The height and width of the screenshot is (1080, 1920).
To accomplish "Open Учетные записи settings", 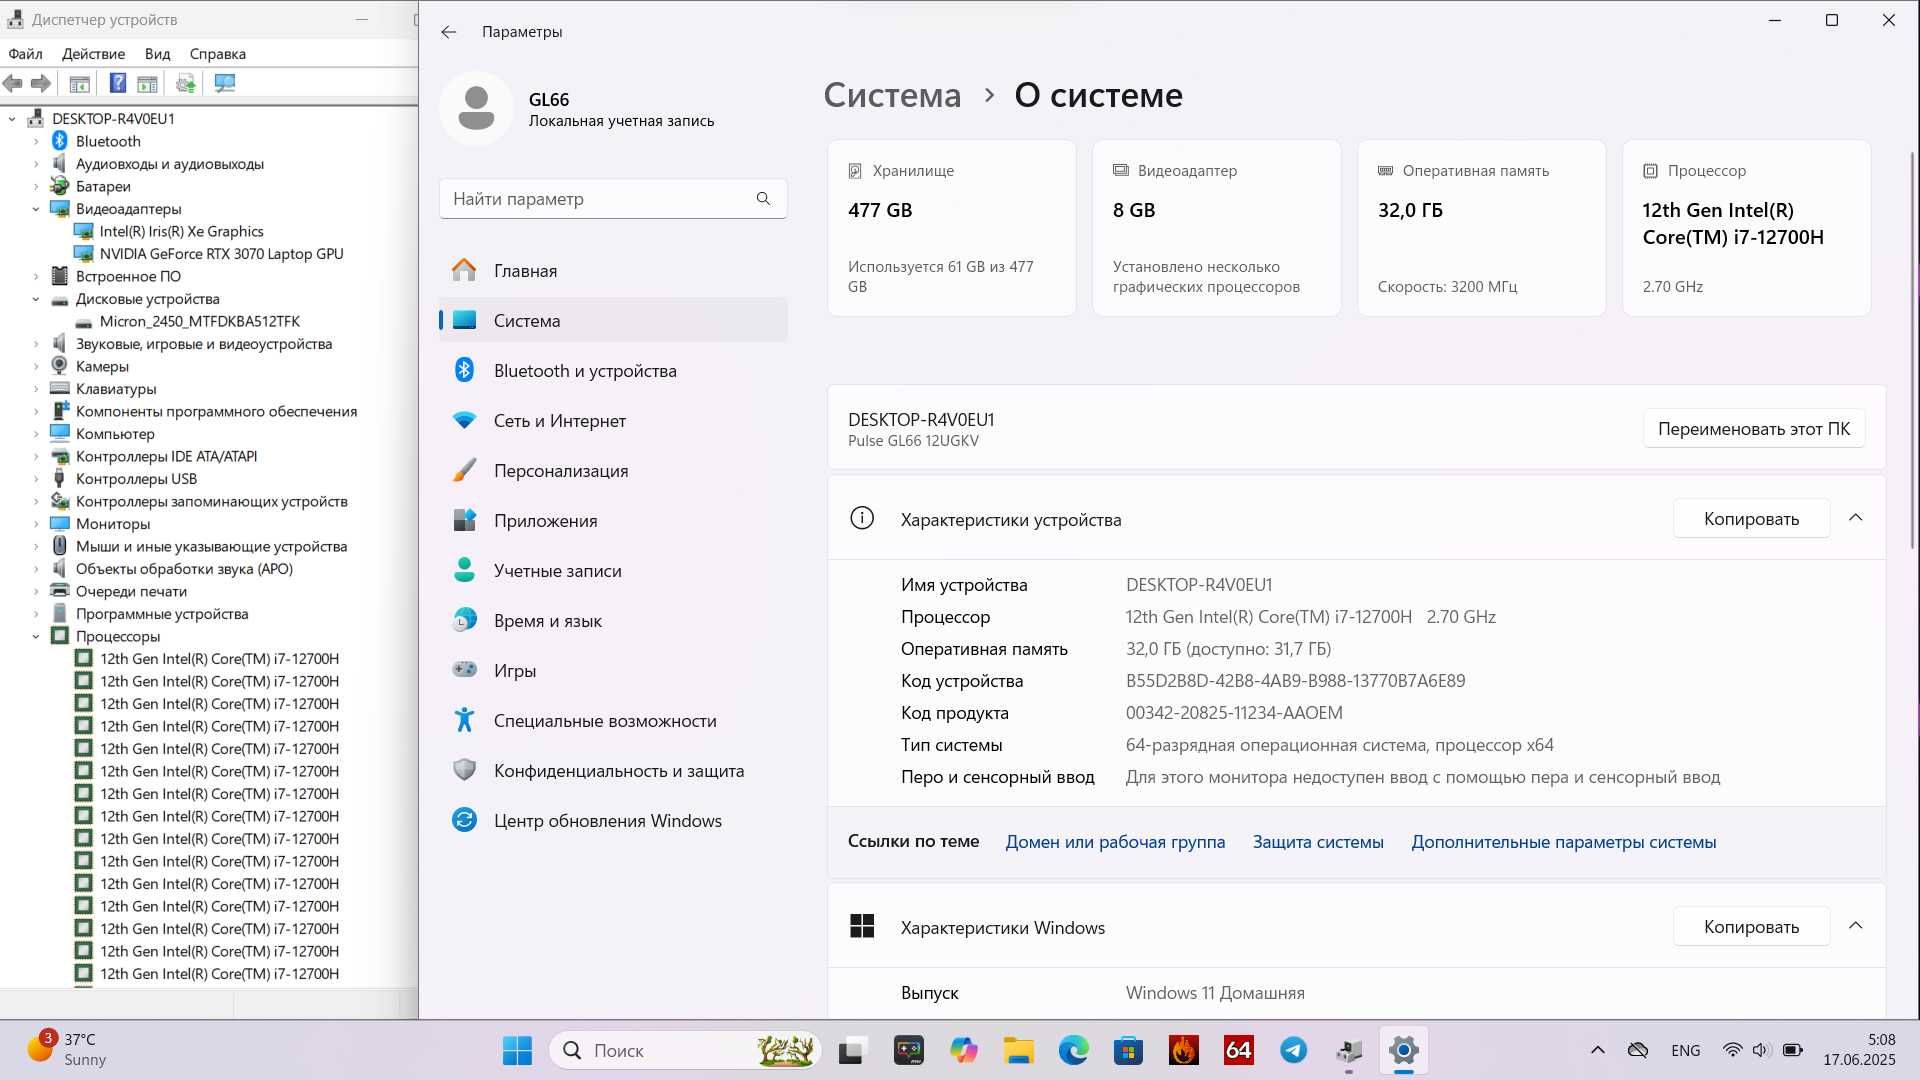I will point(613,571).
